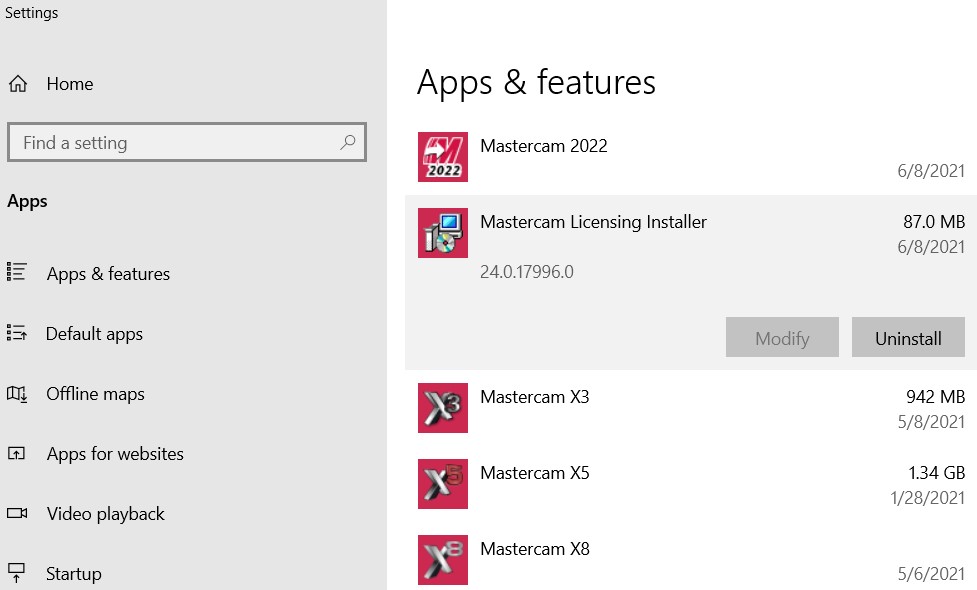
Task: Click the Offline maps icon
Action: coord(17,393)
